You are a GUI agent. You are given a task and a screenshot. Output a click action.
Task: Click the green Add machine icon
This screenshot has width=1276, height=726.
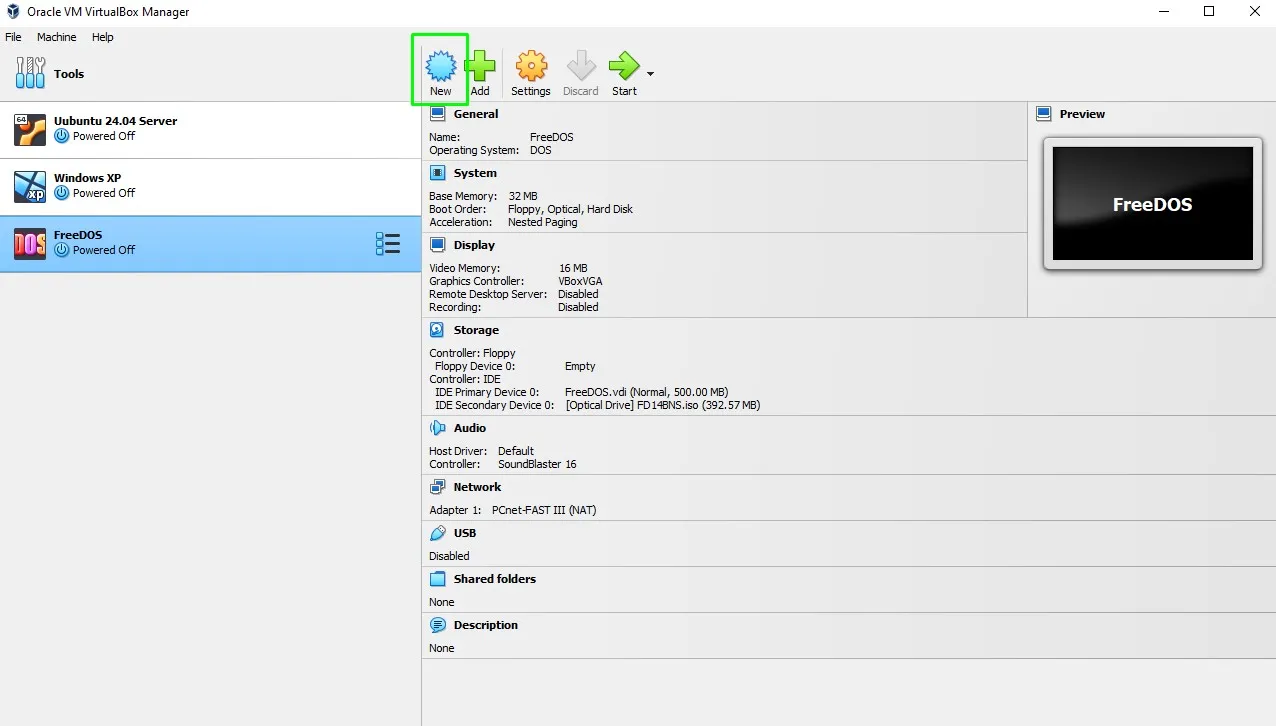(x=480, y=67)
